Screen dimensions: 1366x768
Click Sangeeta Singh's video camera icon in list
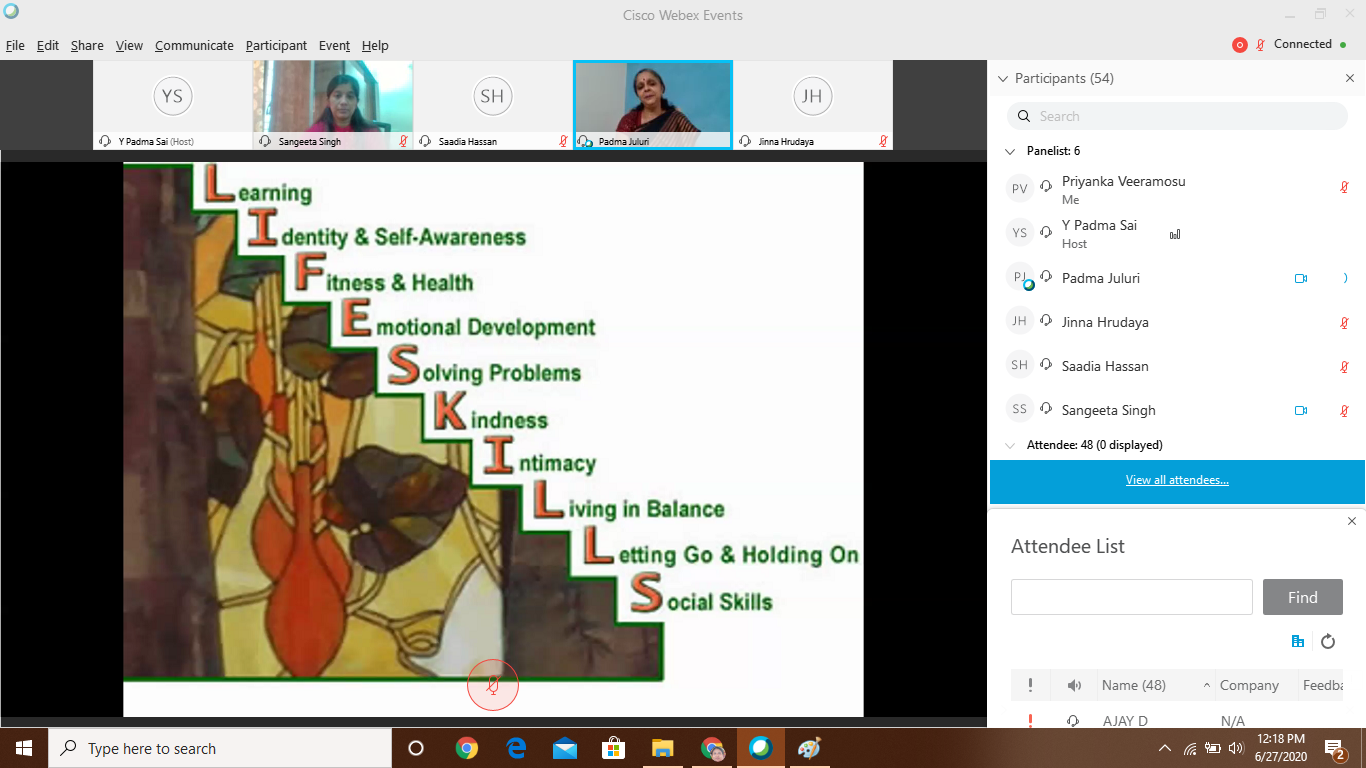(1301, 410)
